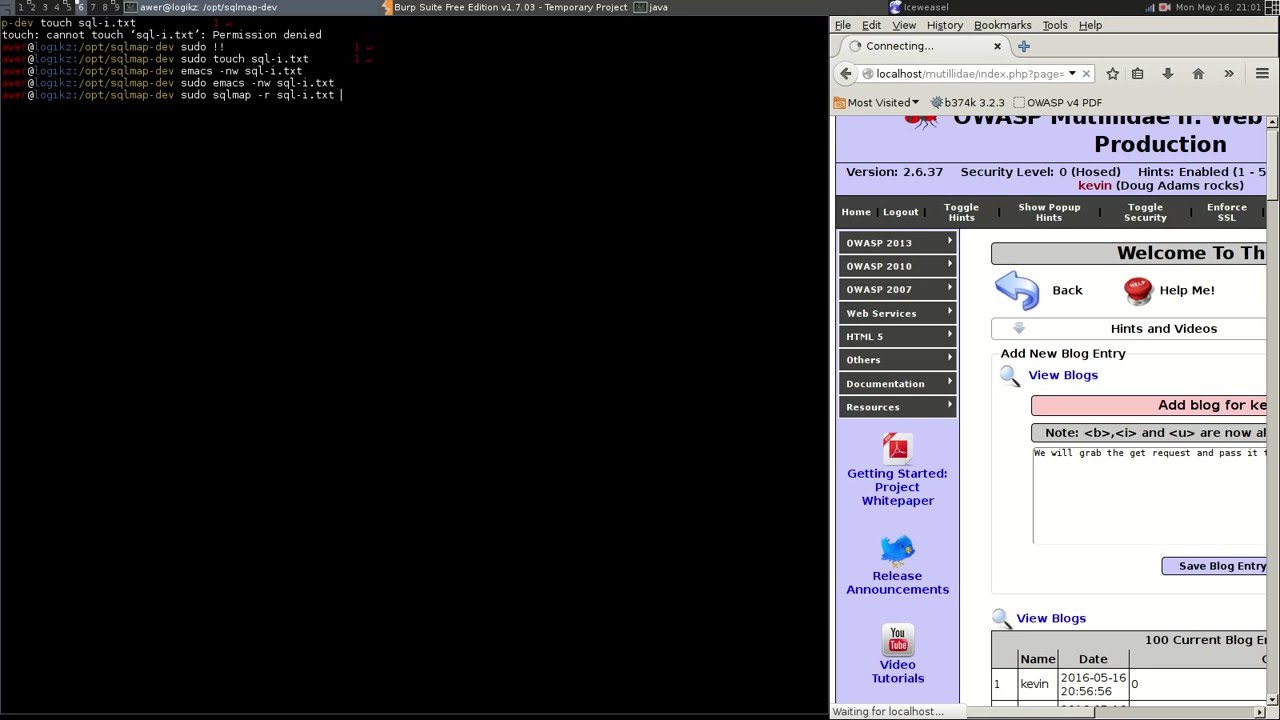The image size is (1280, 720).
Task: Open the b374k 3.2.3 bookmark
Action: pyautogui.click(x=967, y=102)
